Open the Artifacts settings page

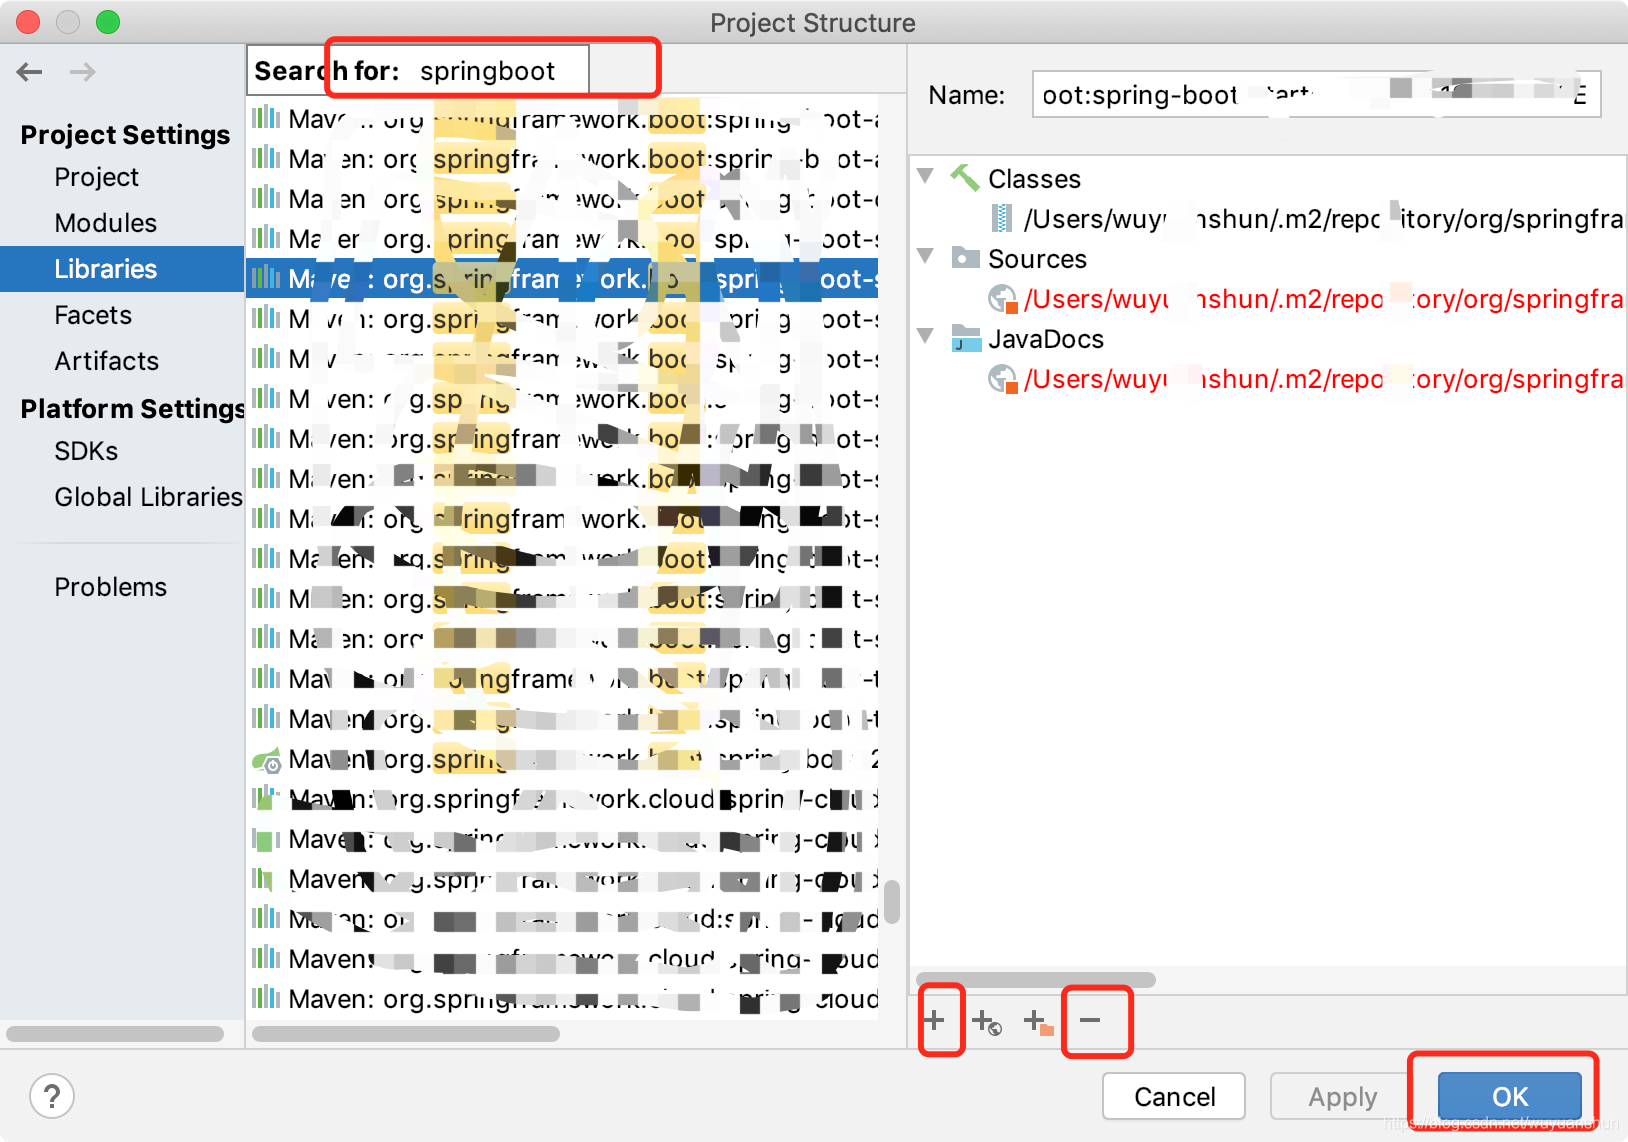pos(107,361)
